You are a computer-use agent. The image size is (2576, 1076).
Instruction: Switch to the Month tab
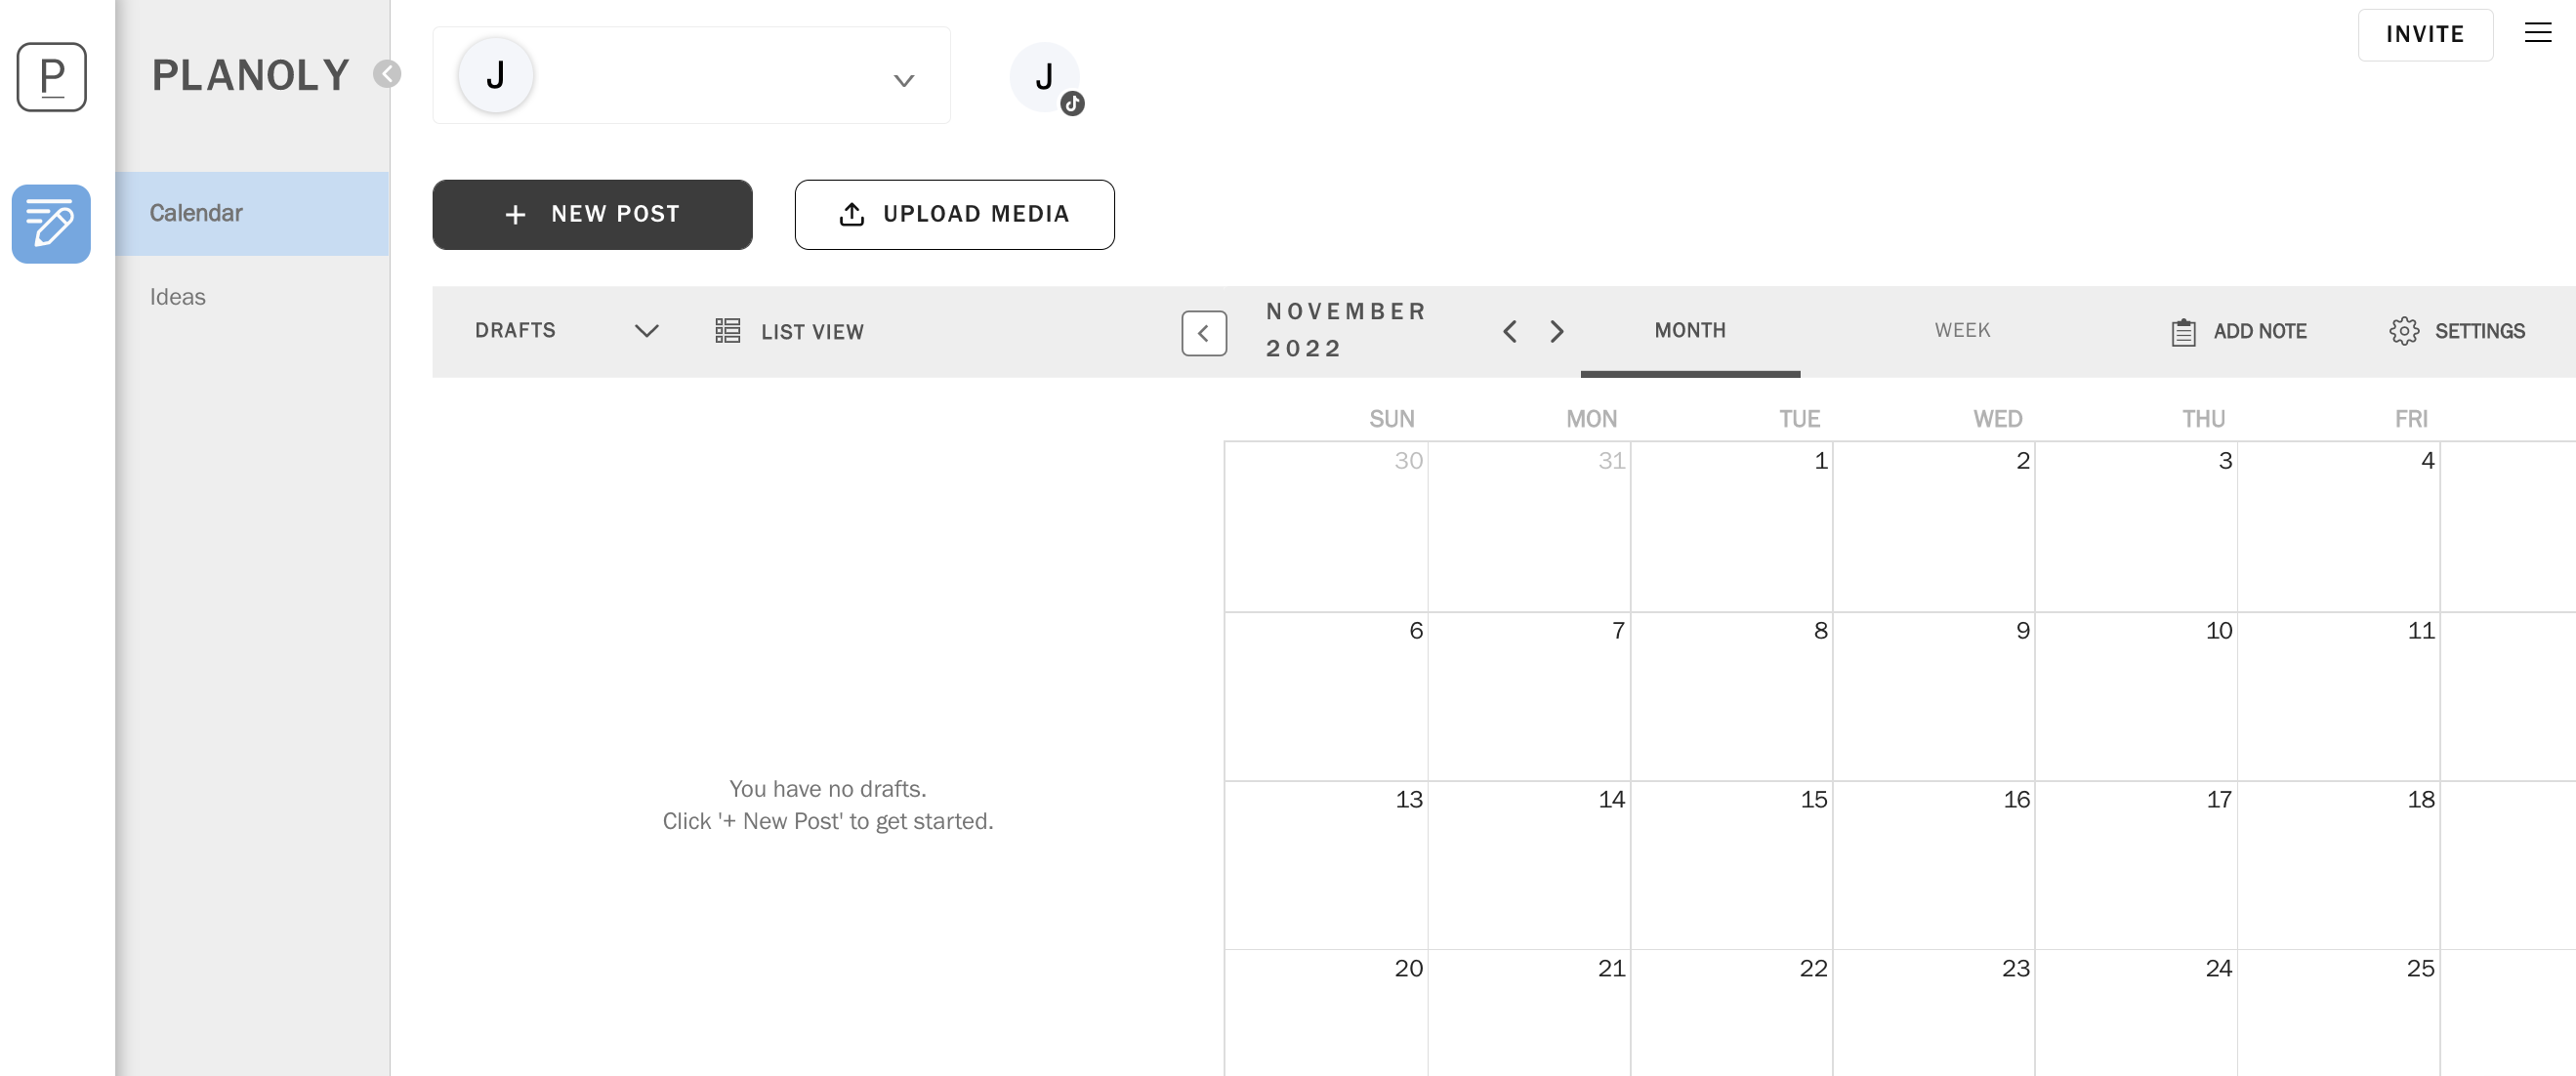click(1690, 330)
